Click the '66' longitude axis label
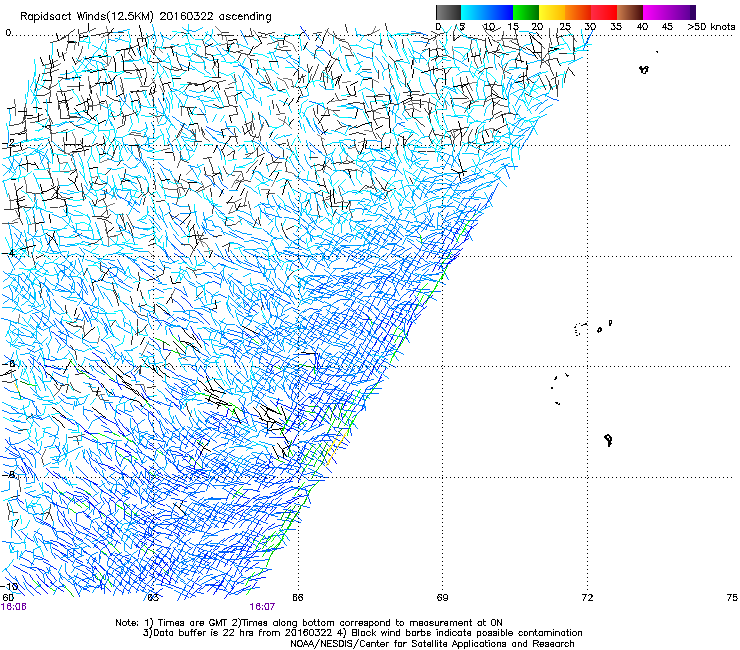 pyautogui.click(x=297, y=598)
